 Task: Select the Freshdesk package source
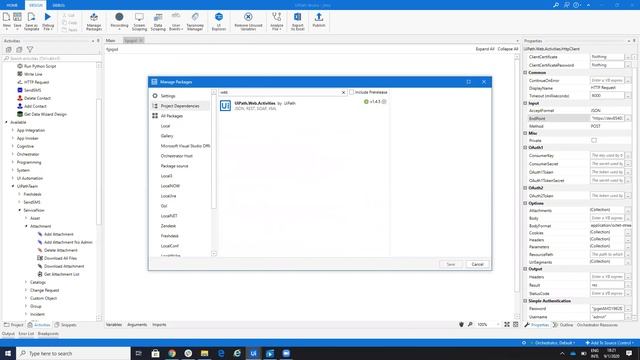(169, 236)
